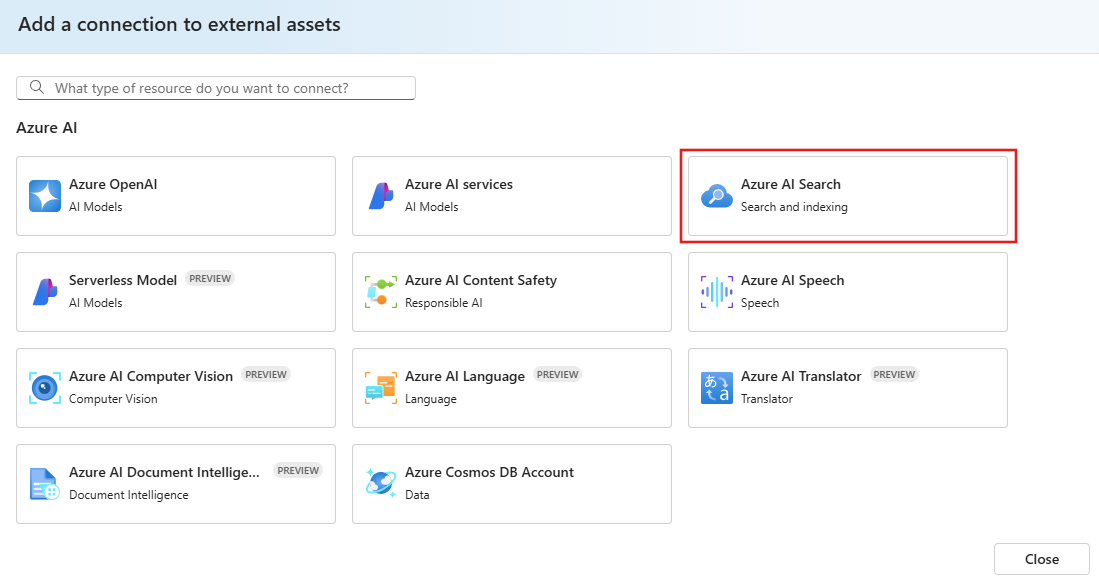This screenshot has height=586, width=1099.
Task: Click the Serverless Model icon
Action: [44, 291]
